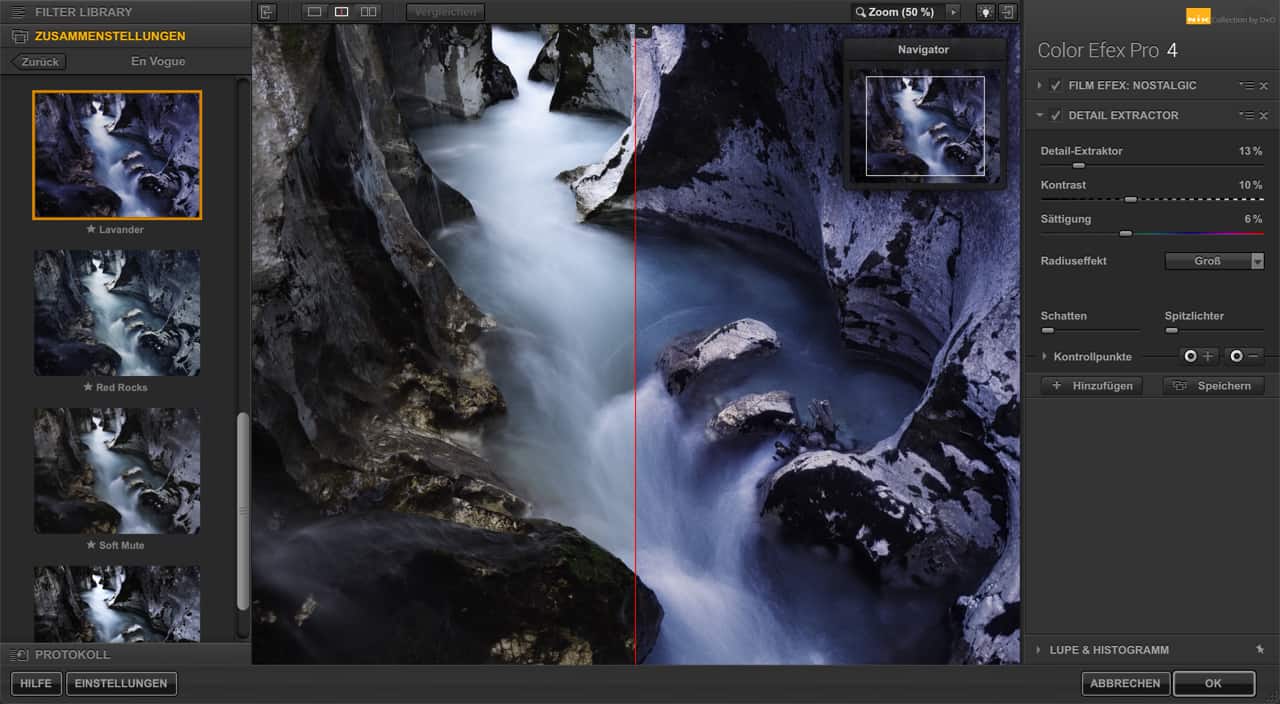
Task: Select the single image view icon
Action: pos(315,12)
